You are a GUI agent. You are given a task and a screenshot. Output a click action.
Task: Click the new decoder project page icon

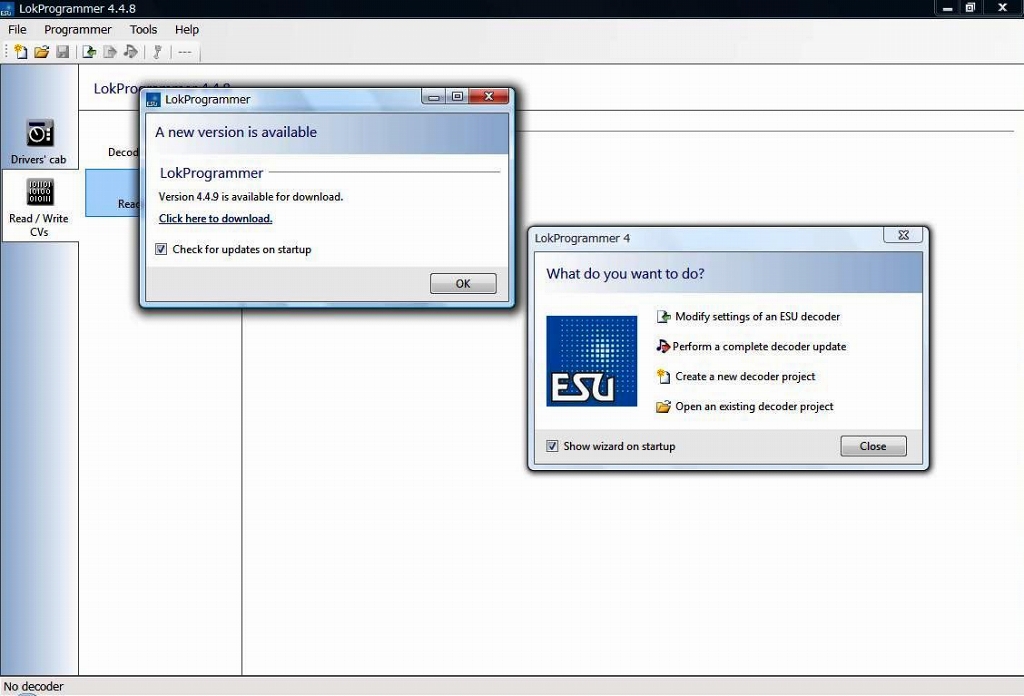[664, 377]
